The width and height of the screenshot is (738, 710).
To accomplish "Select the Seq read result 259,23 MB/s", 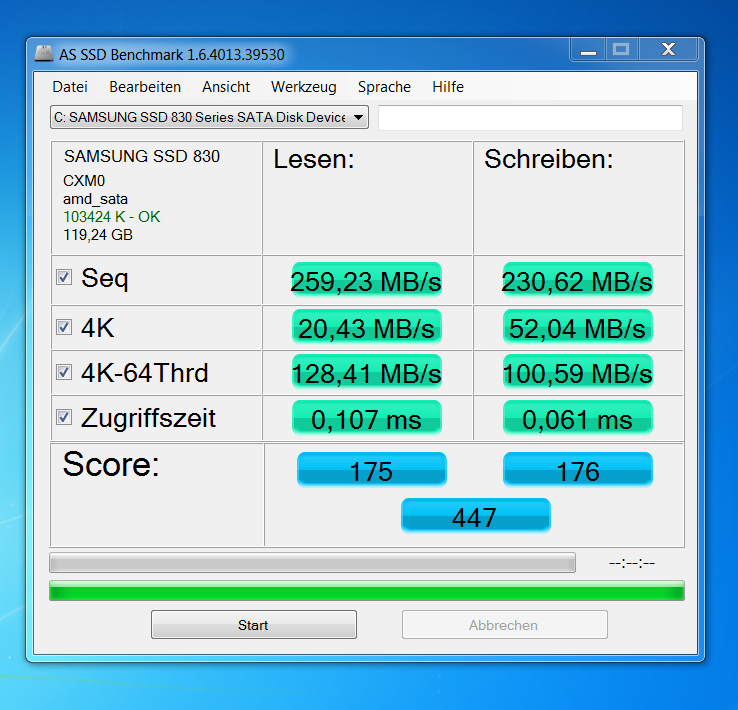I will [x=367, y=280].
